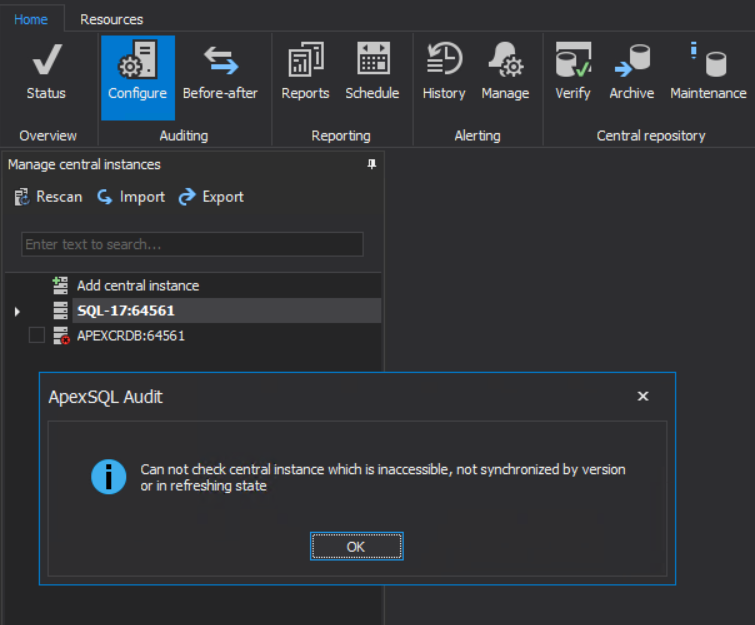The width and height of the screenshot is (755, 625).
Task: Click the Export button
Action: point(211,197)
